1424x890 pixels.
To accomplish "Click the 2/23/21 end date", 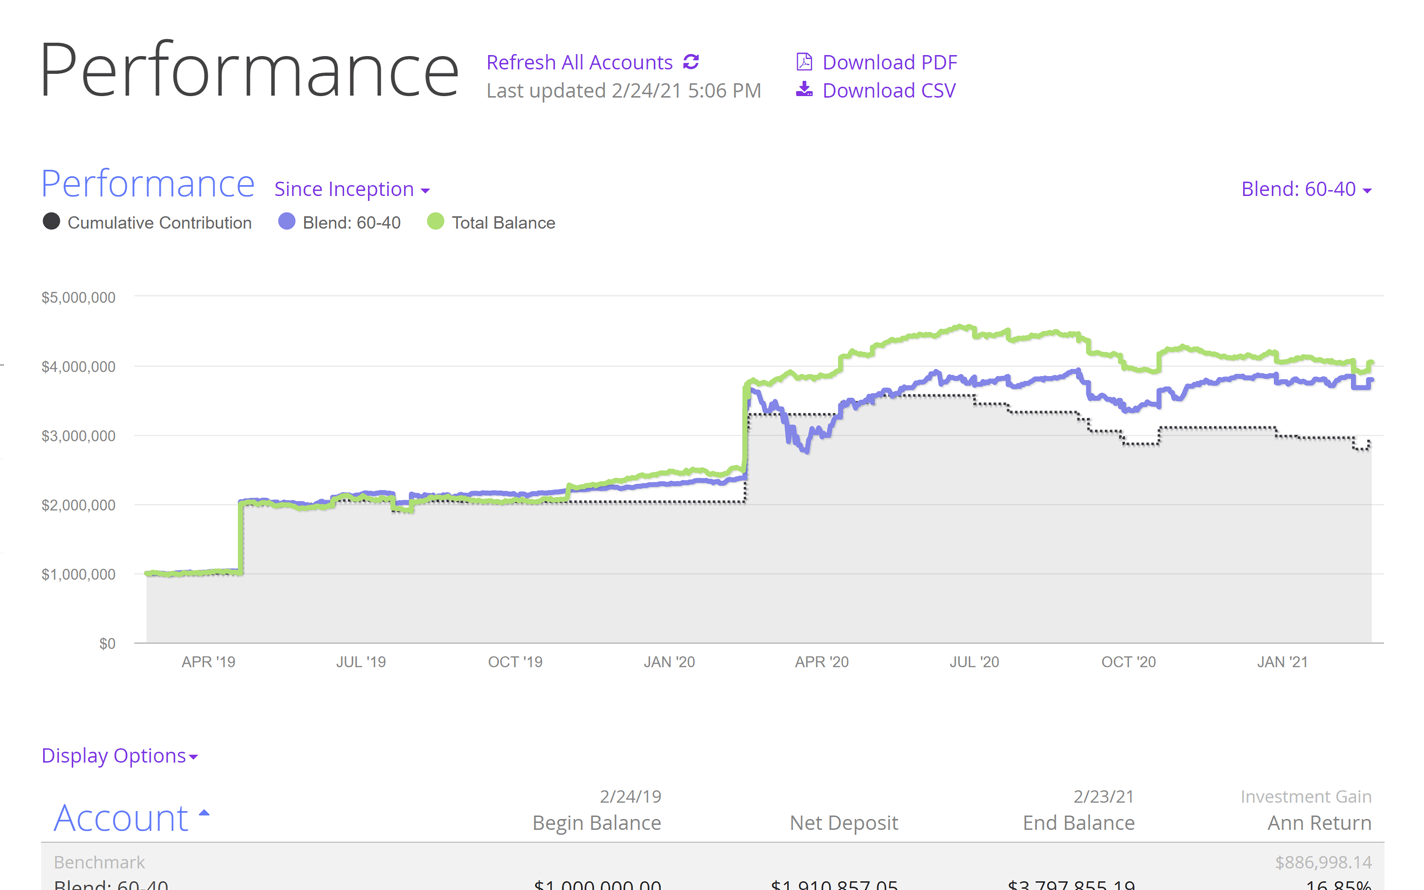I will [1104, 797].
